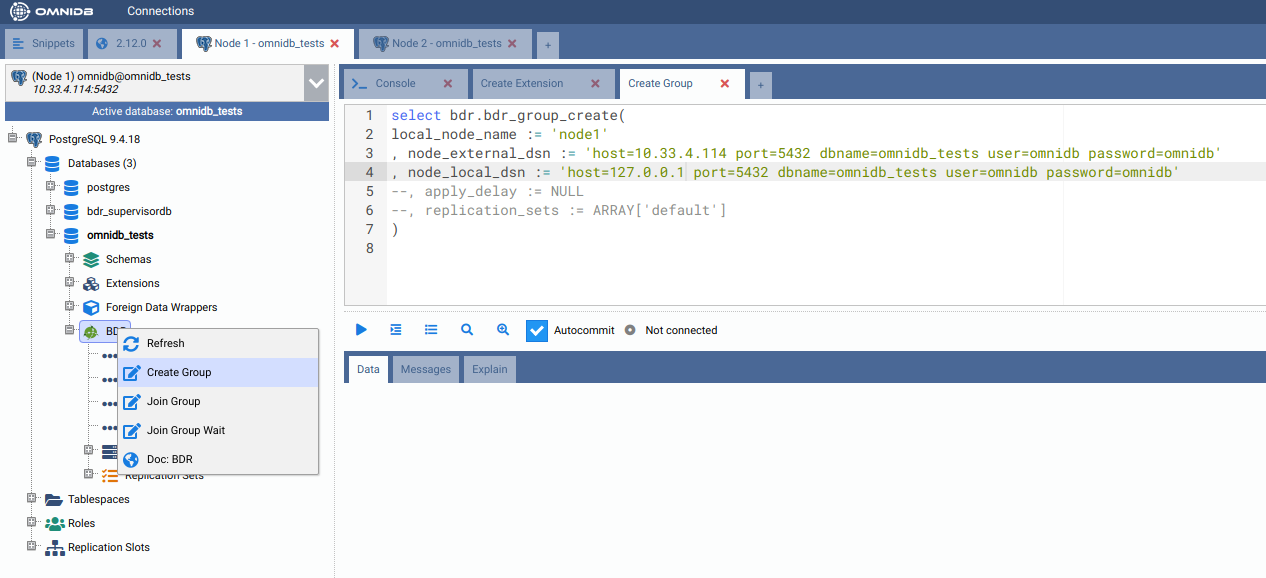Click the Databases stack icon

(x=53, y=163)
